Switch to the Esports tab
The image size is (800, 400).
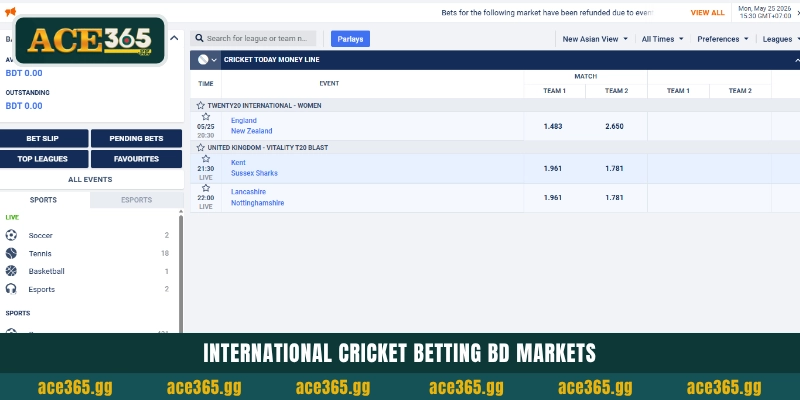137,199
